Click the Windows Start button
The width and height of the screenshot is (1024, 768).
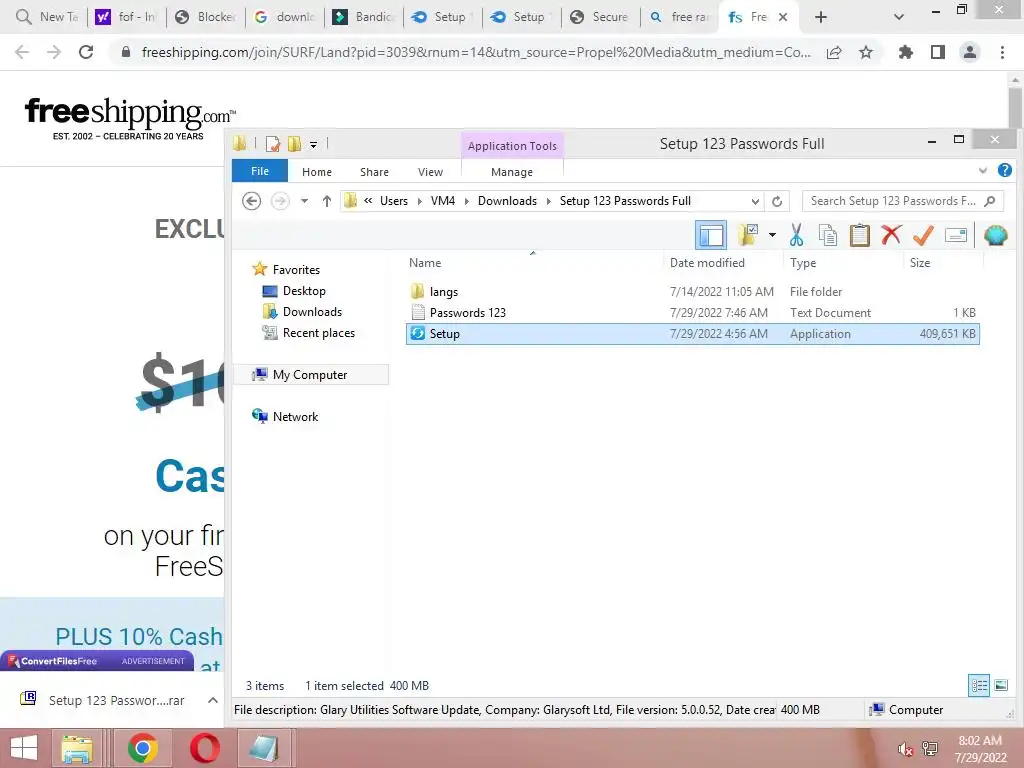24,748
